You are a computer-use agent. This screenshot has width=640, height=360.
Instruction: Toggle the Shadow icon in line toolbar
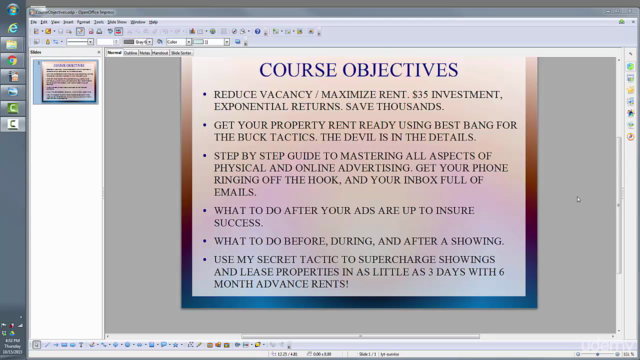point(238,42)
